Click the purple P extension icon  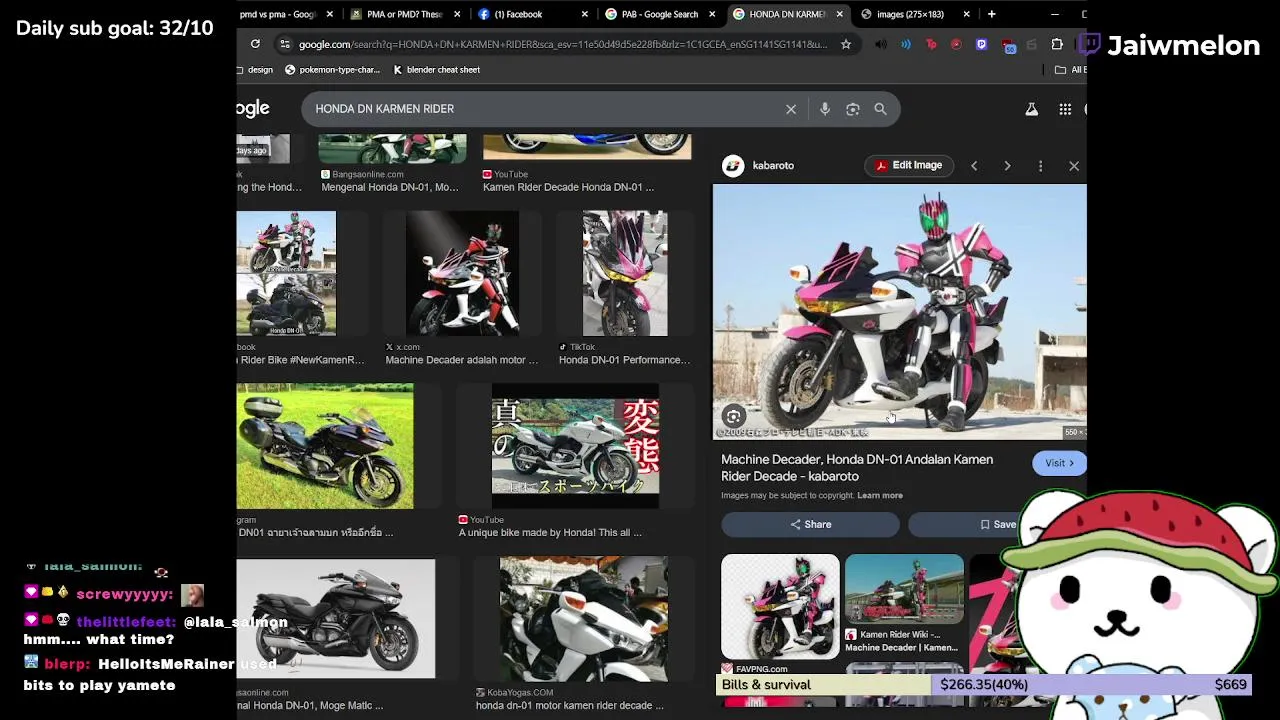click(981, 44)
